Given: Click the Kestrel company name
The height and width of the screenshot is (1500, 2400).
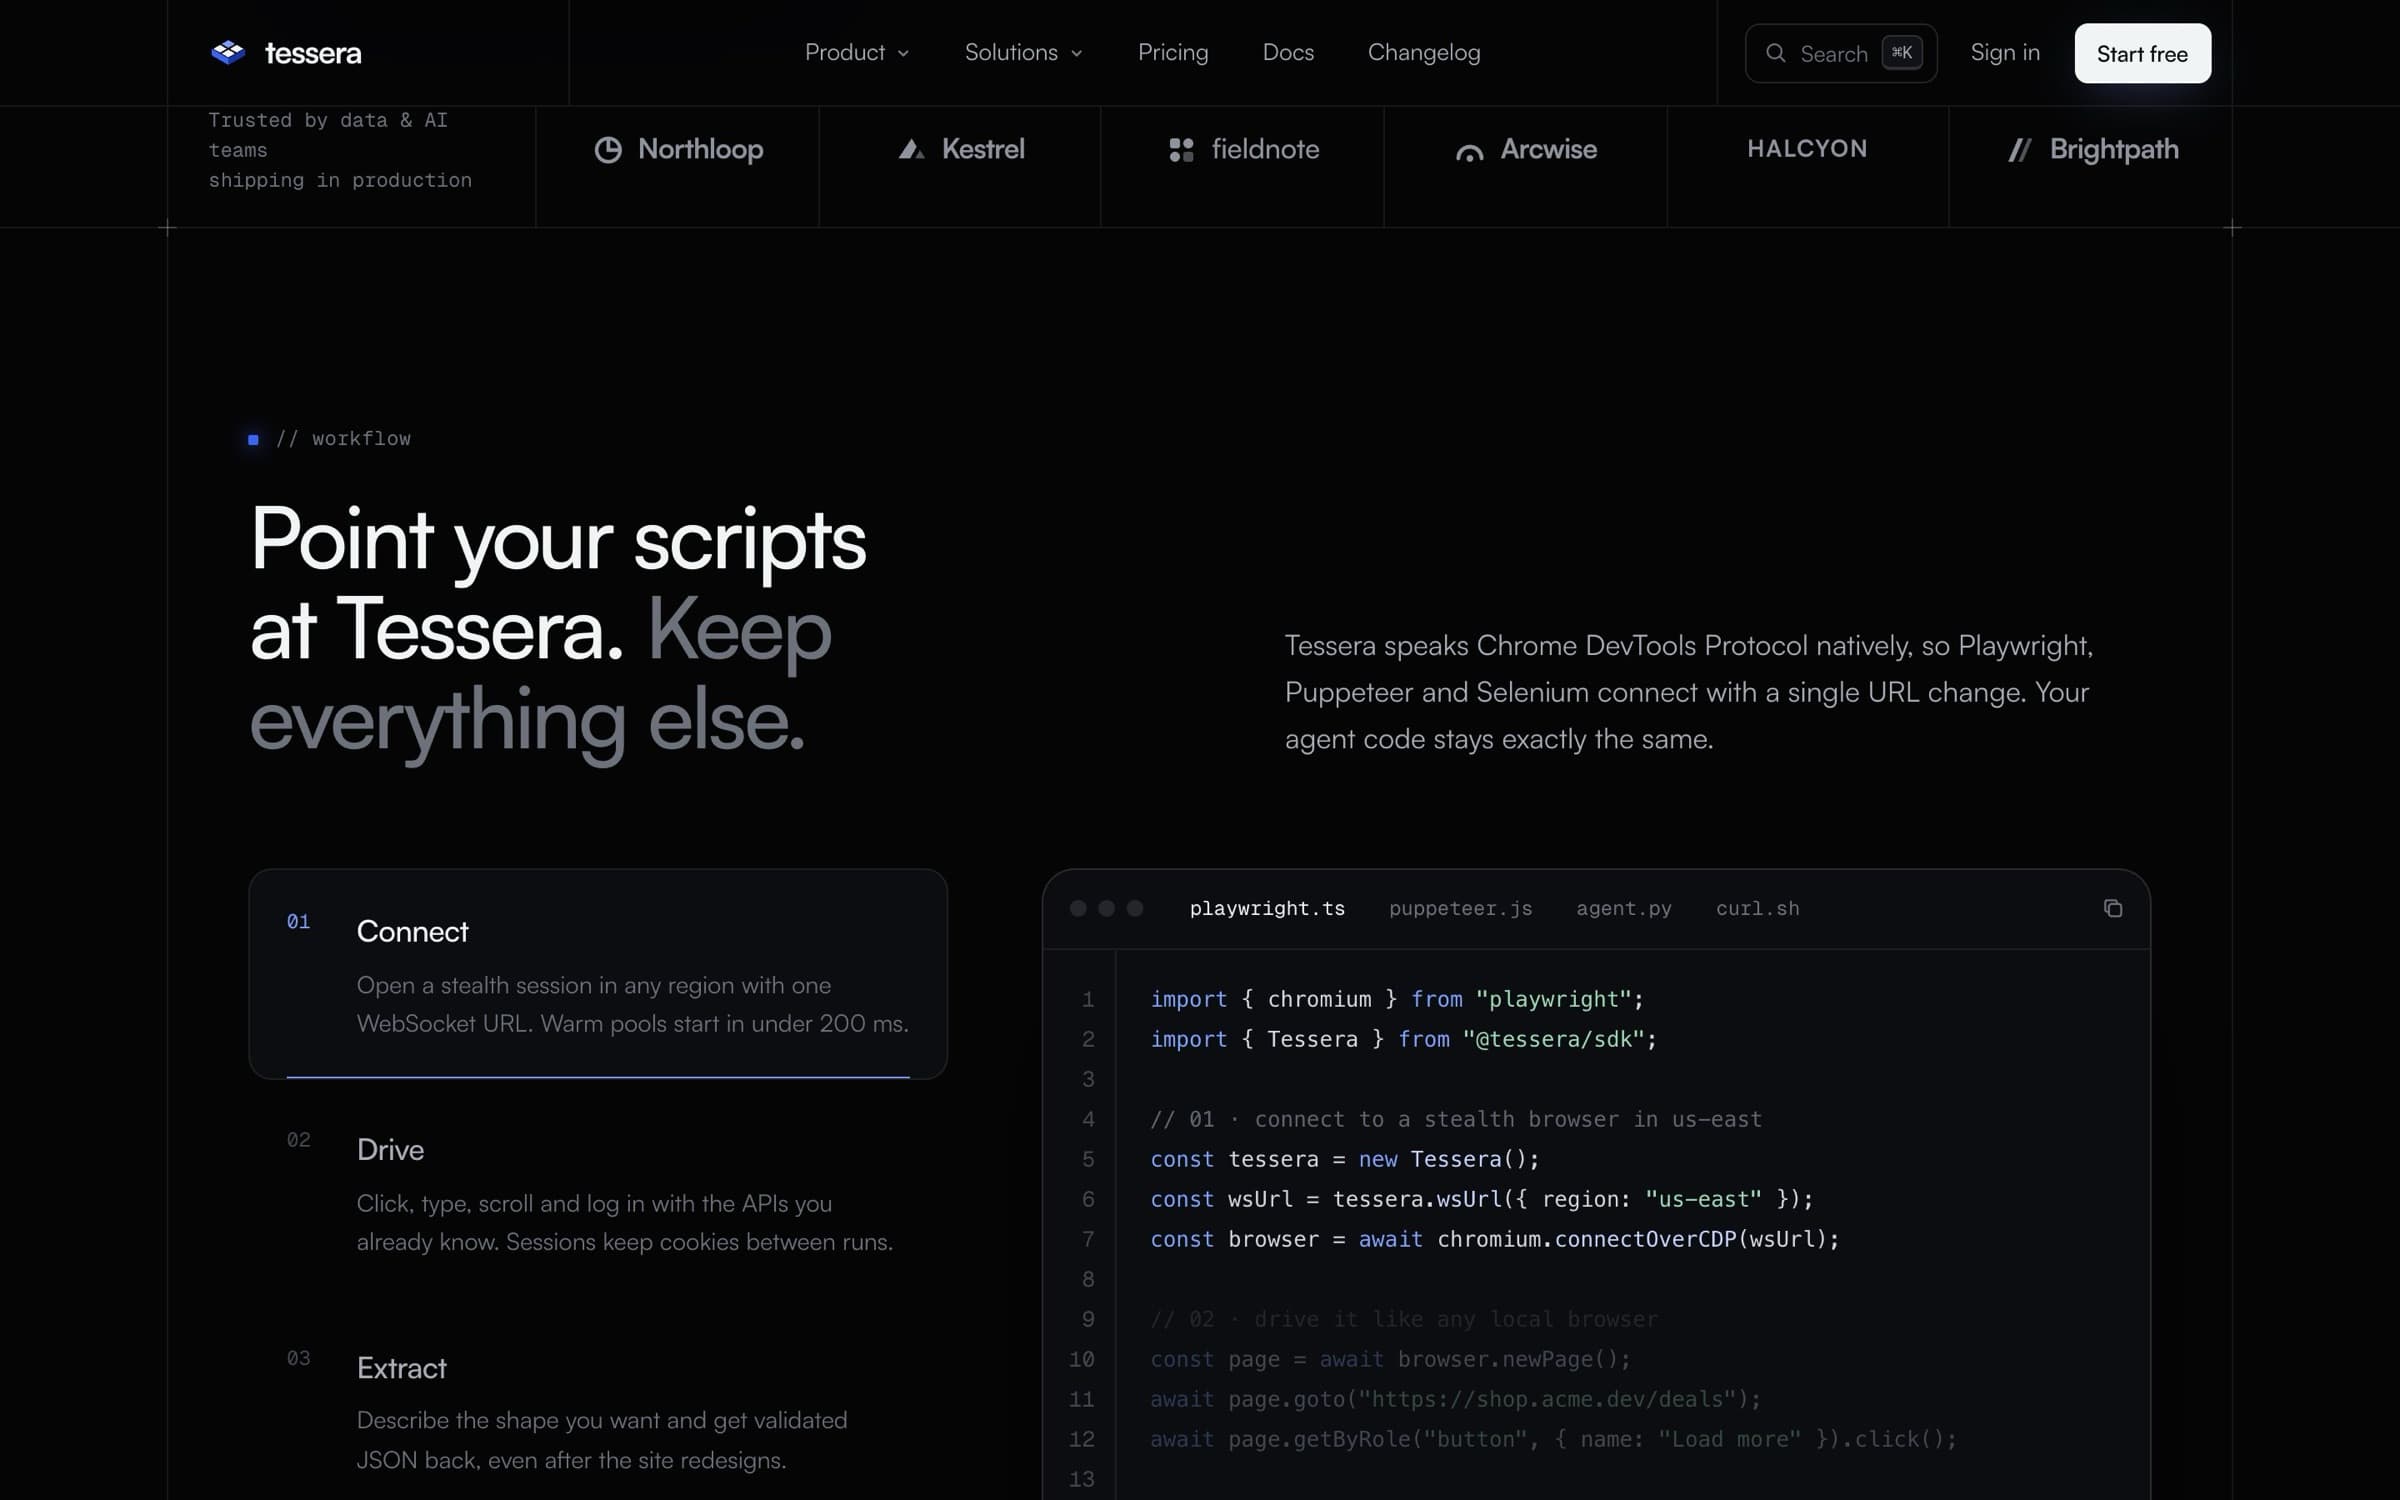Looking at the screenshot, I should (983, 150).
